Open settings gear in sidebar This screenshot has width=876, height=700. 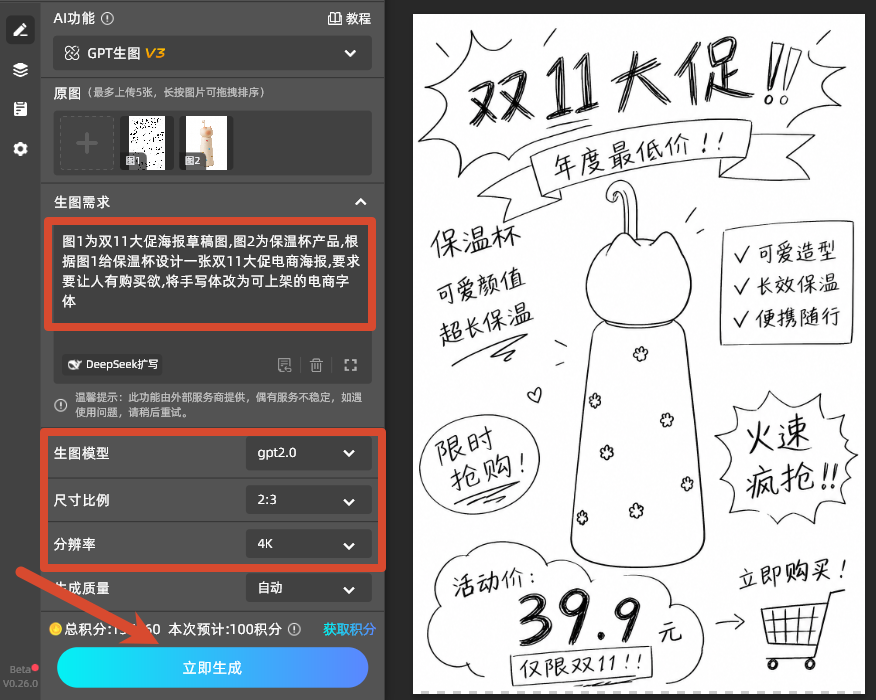click(21, 149)
